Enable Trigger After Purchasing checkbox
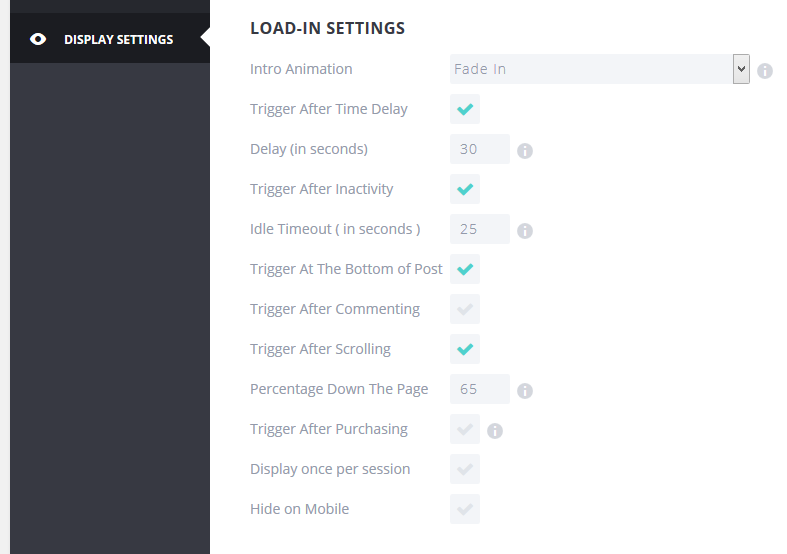The width and height of the screenshot is (787, 554). pos(465,429)
